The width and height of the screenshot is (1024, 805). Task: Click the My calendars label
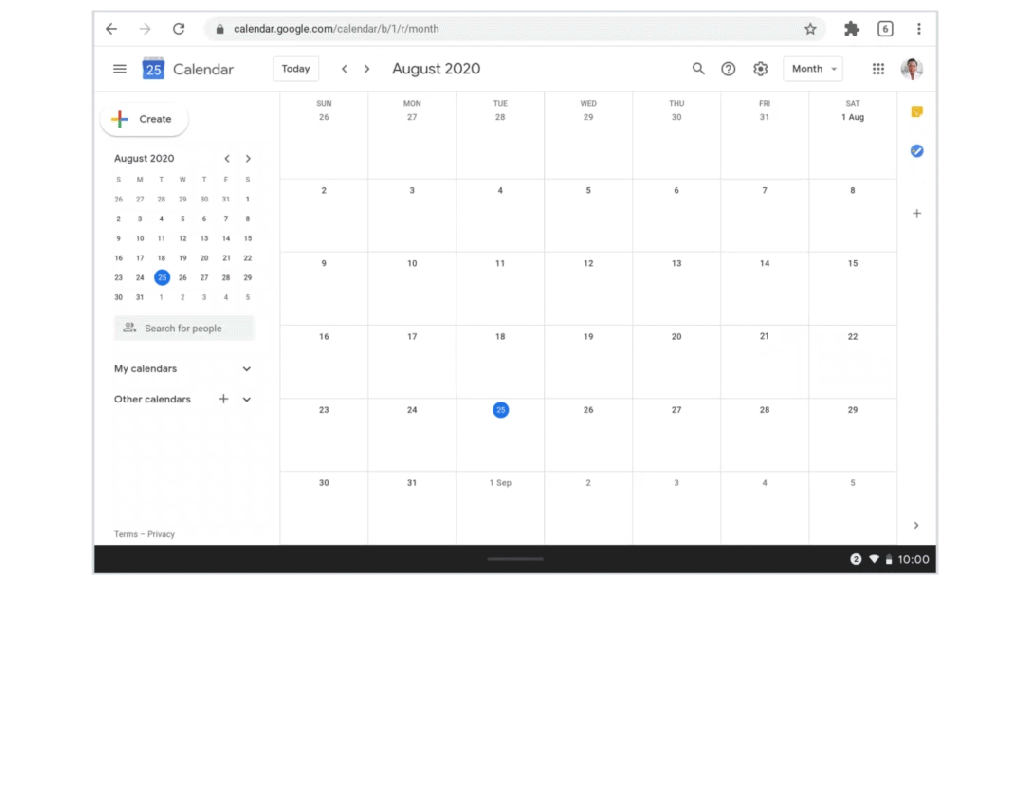[146, 369]
